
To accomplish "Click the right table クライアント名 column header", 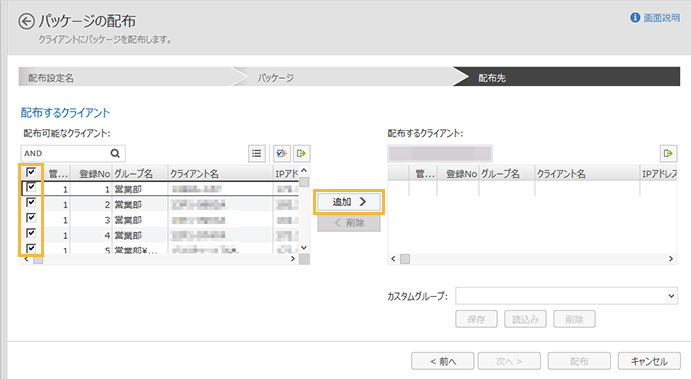I will (587, 174).
